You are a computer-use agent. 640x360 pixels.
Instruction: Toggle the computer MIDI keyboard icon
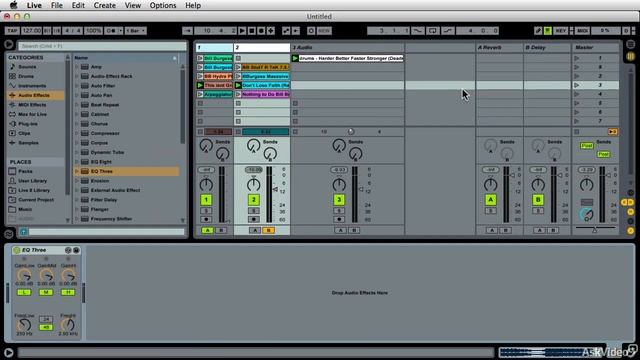coord(548,31)
